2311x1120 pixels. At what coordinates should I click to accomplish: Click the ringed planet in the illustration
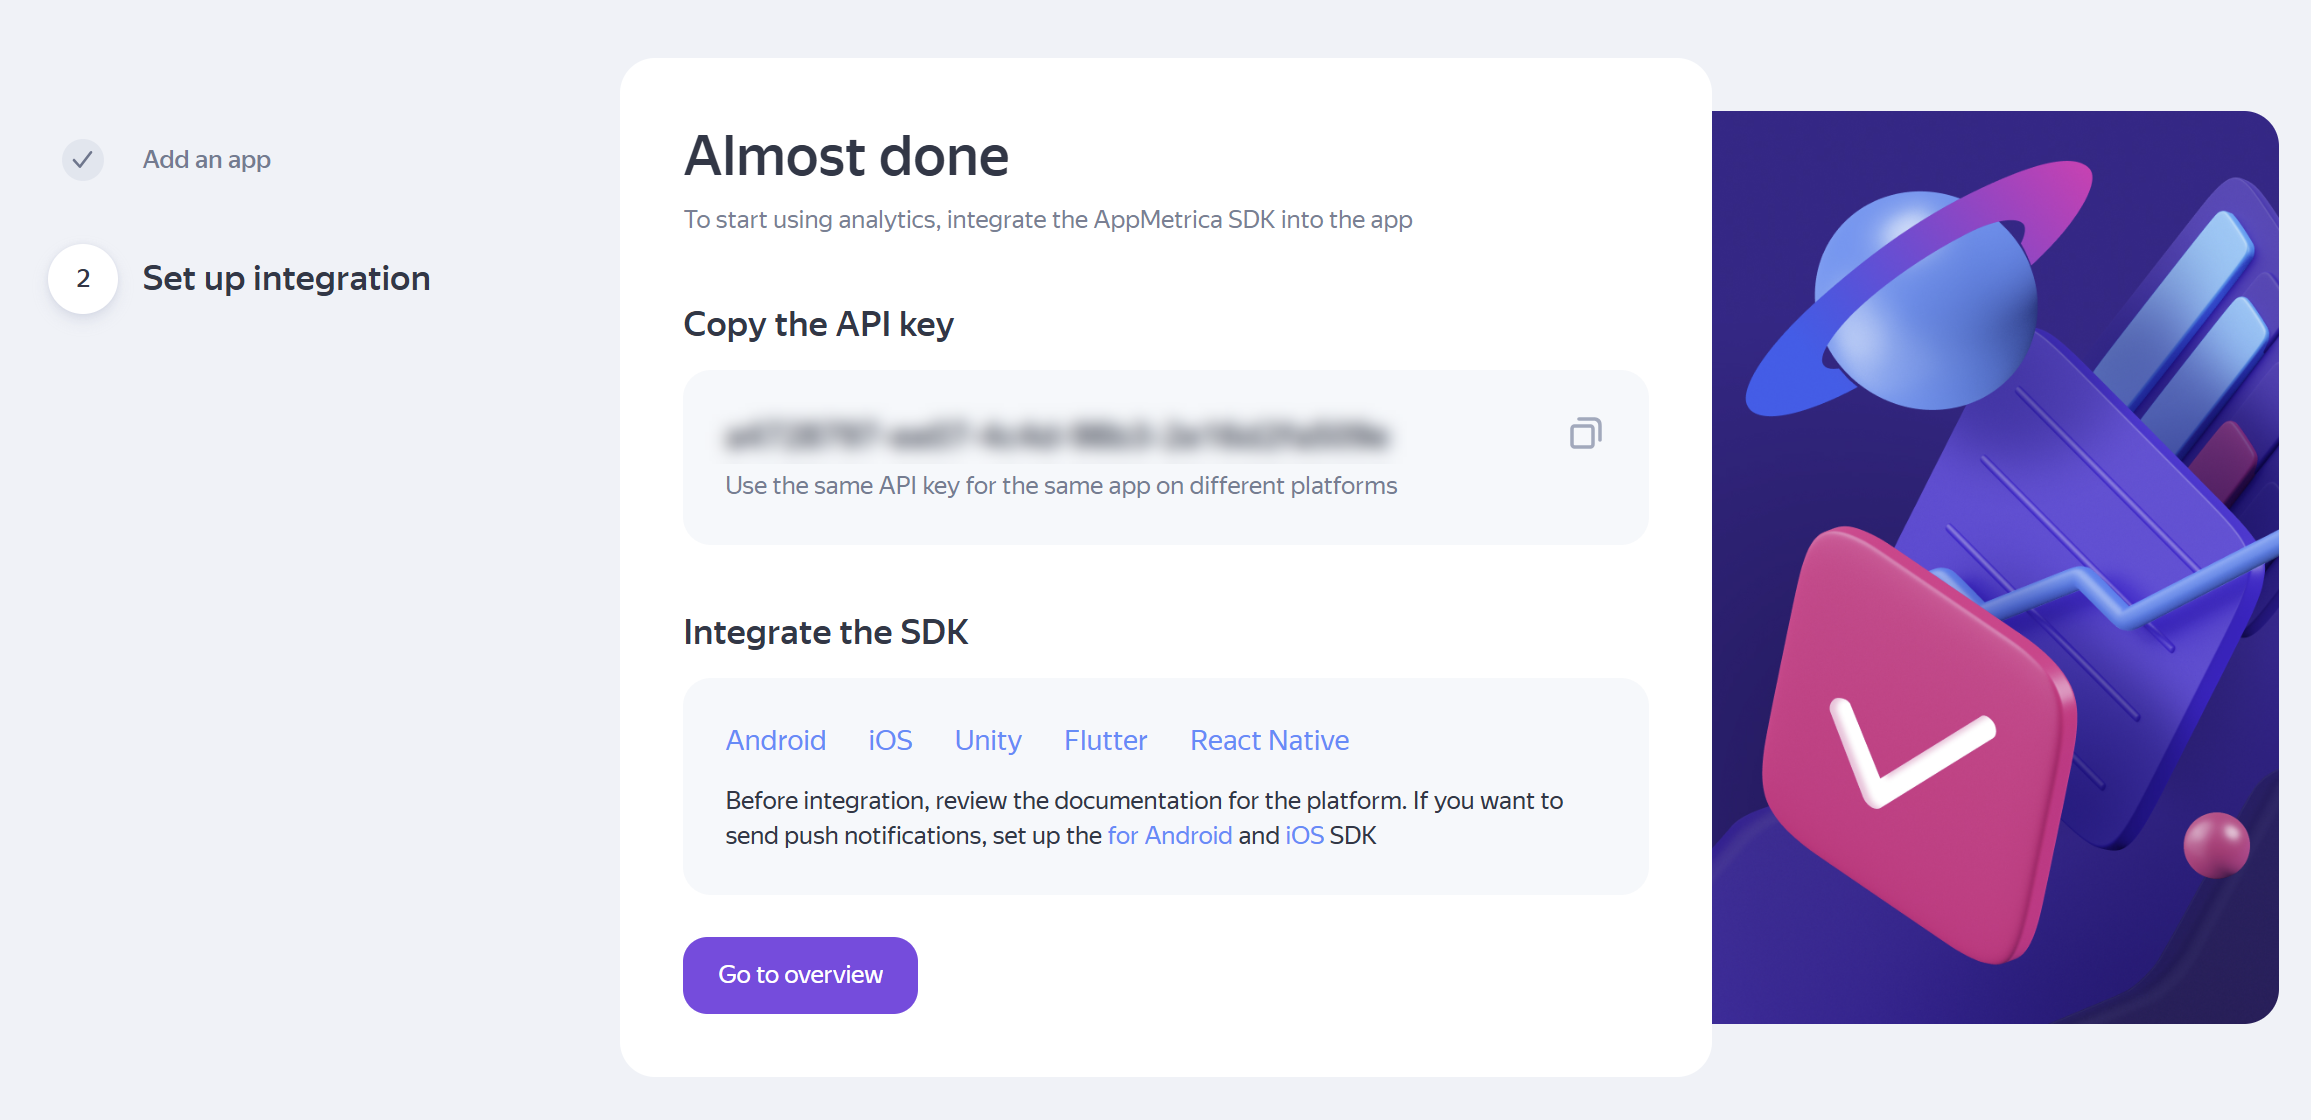1925,300
